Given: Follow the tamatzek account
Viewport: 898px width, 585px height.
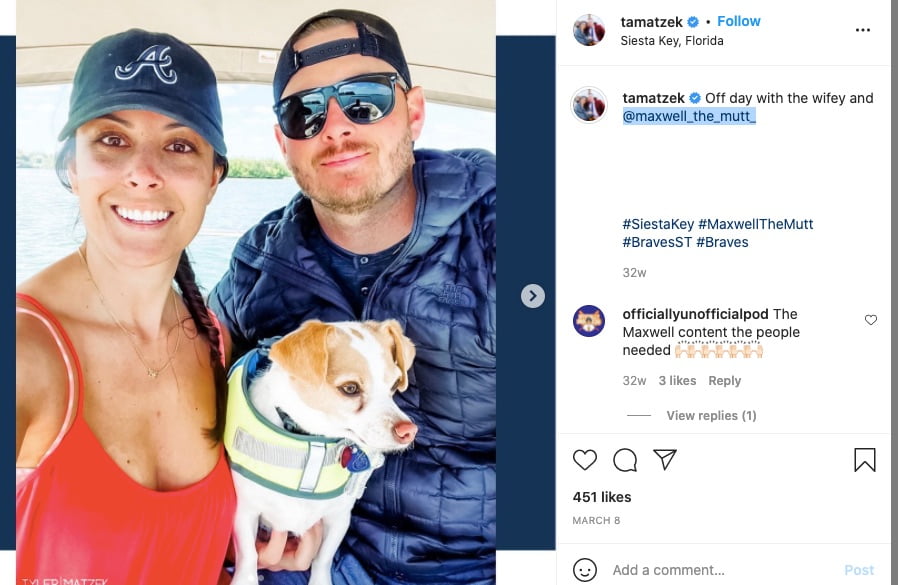Looking at the screenshot, I should pyautogui.click(x=739, y=21).
